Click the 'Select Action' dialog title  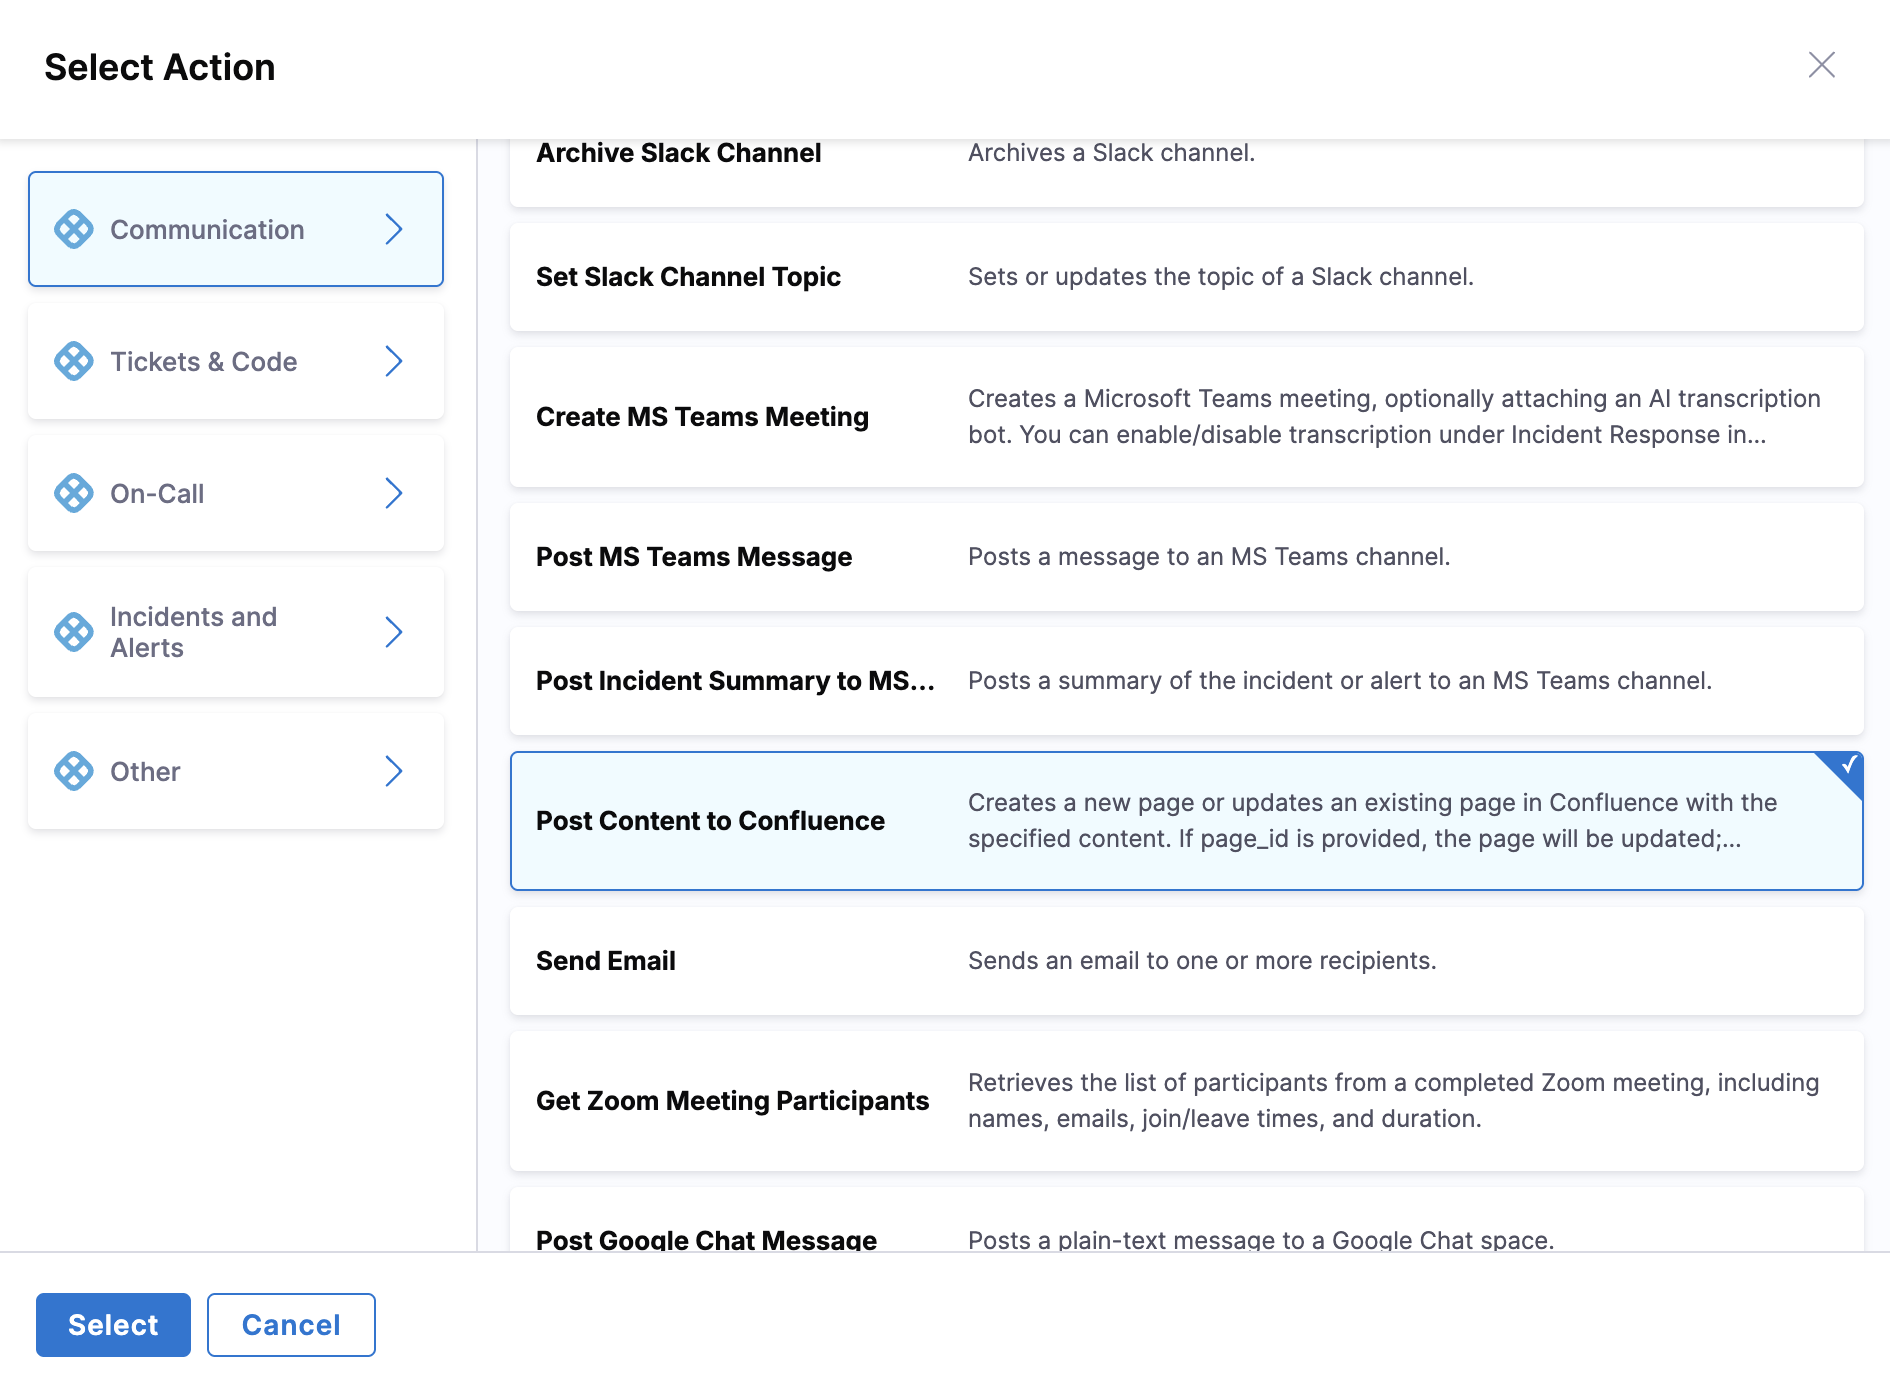click(160, 67)
